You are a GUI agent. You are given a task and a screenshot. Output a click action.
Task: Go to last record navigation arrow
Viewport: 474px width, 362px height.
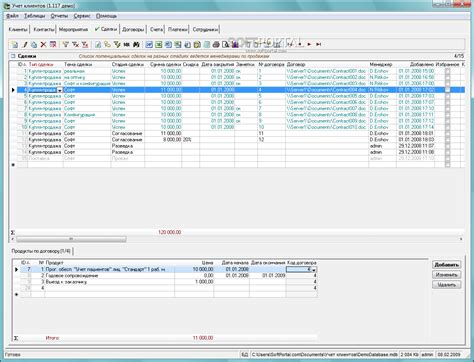tap(319, 44)
